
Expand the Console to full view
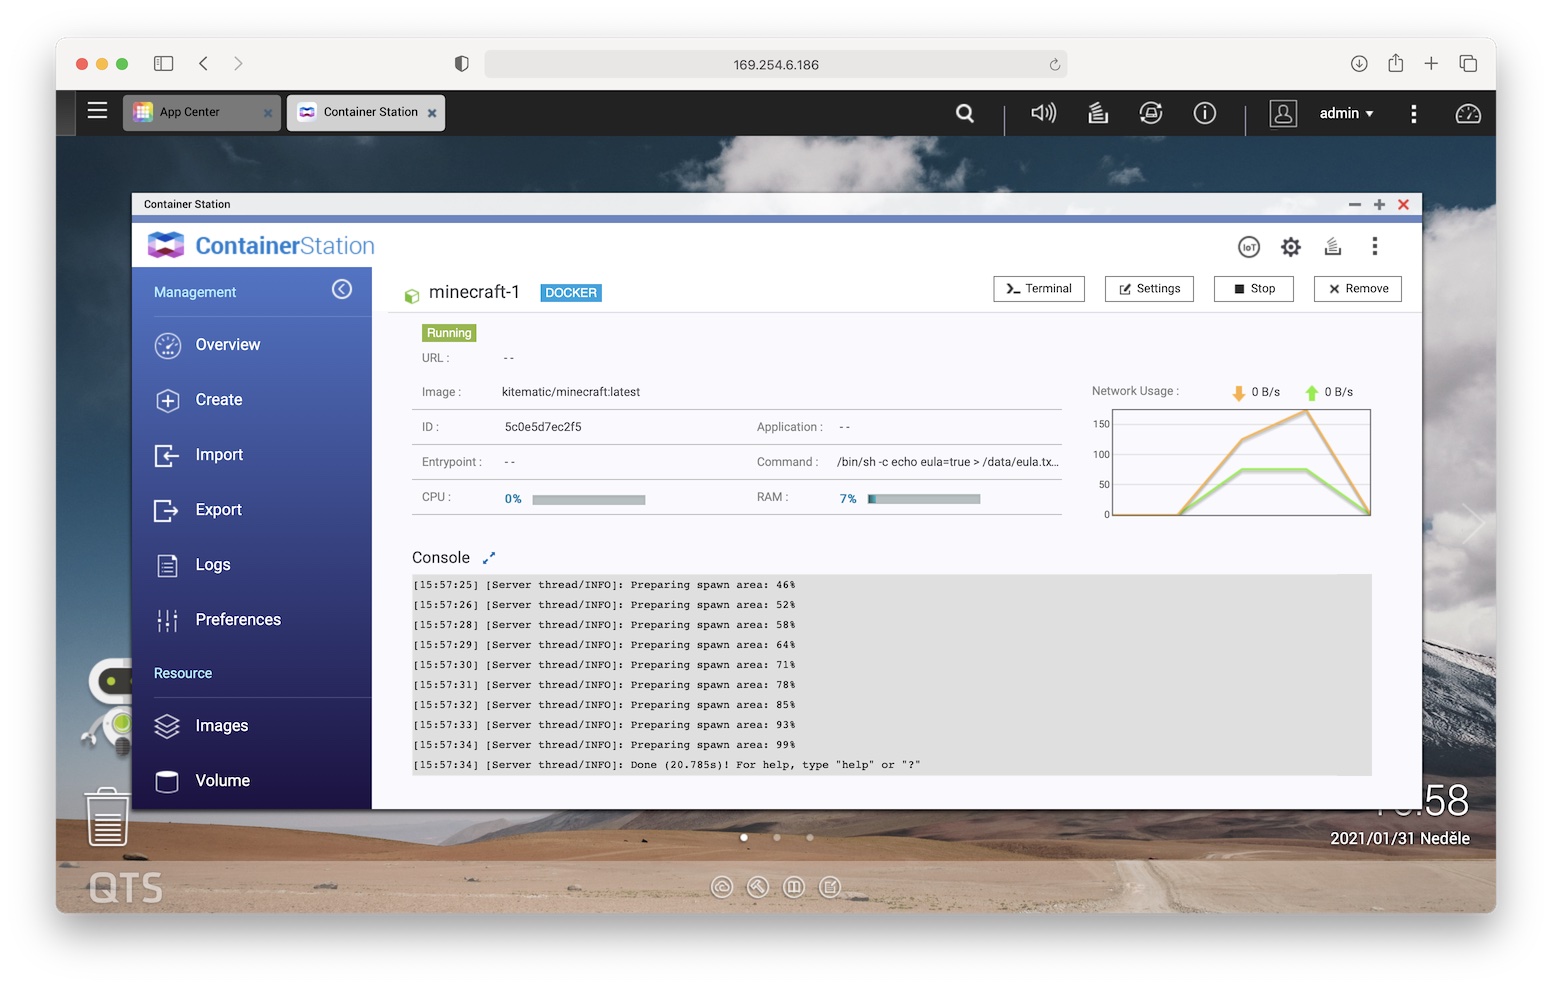[489, 558]
